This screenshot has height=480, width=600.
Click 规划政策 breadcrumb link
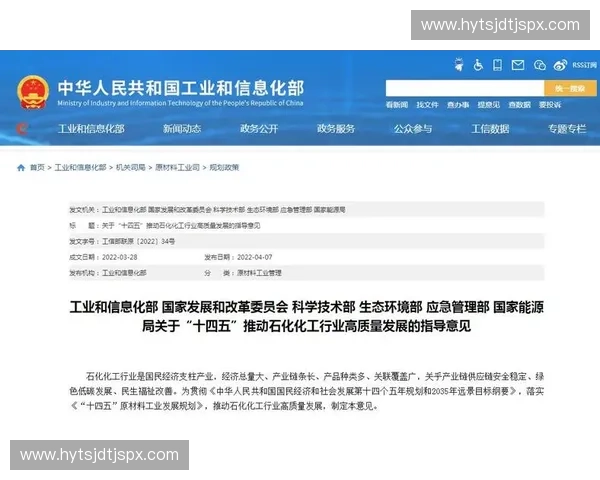224,168
